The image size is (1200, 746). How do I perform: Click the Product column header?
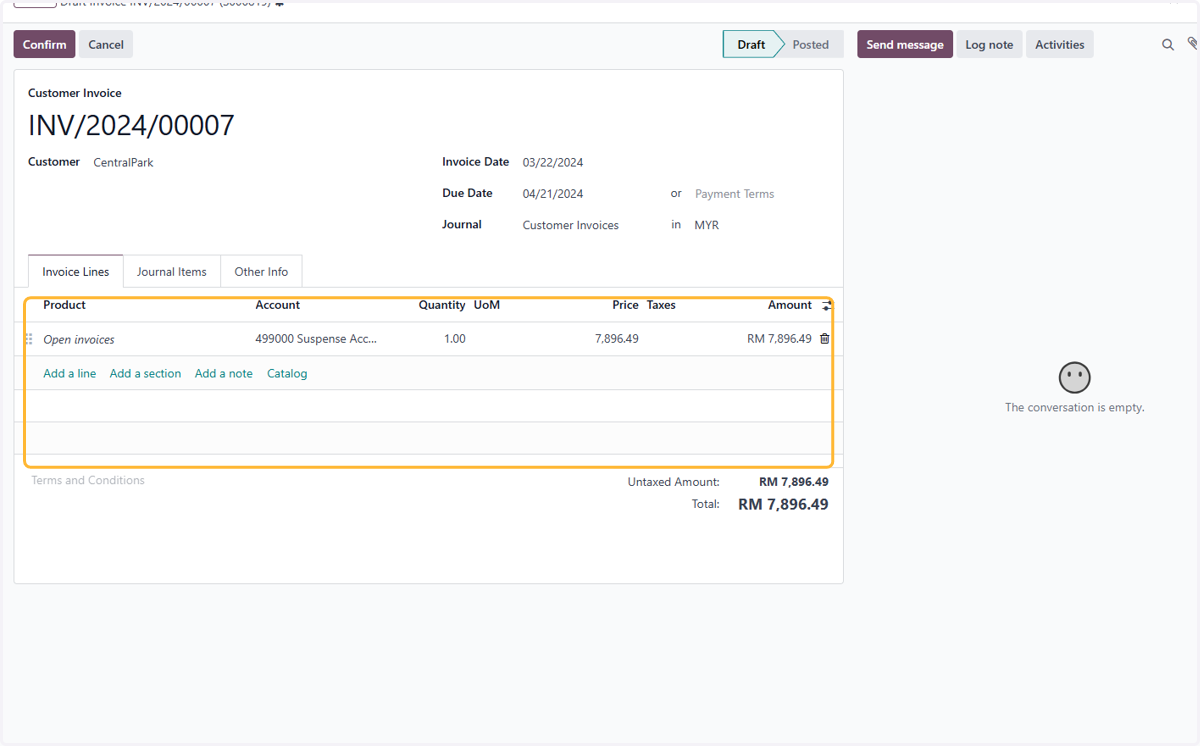64,305
